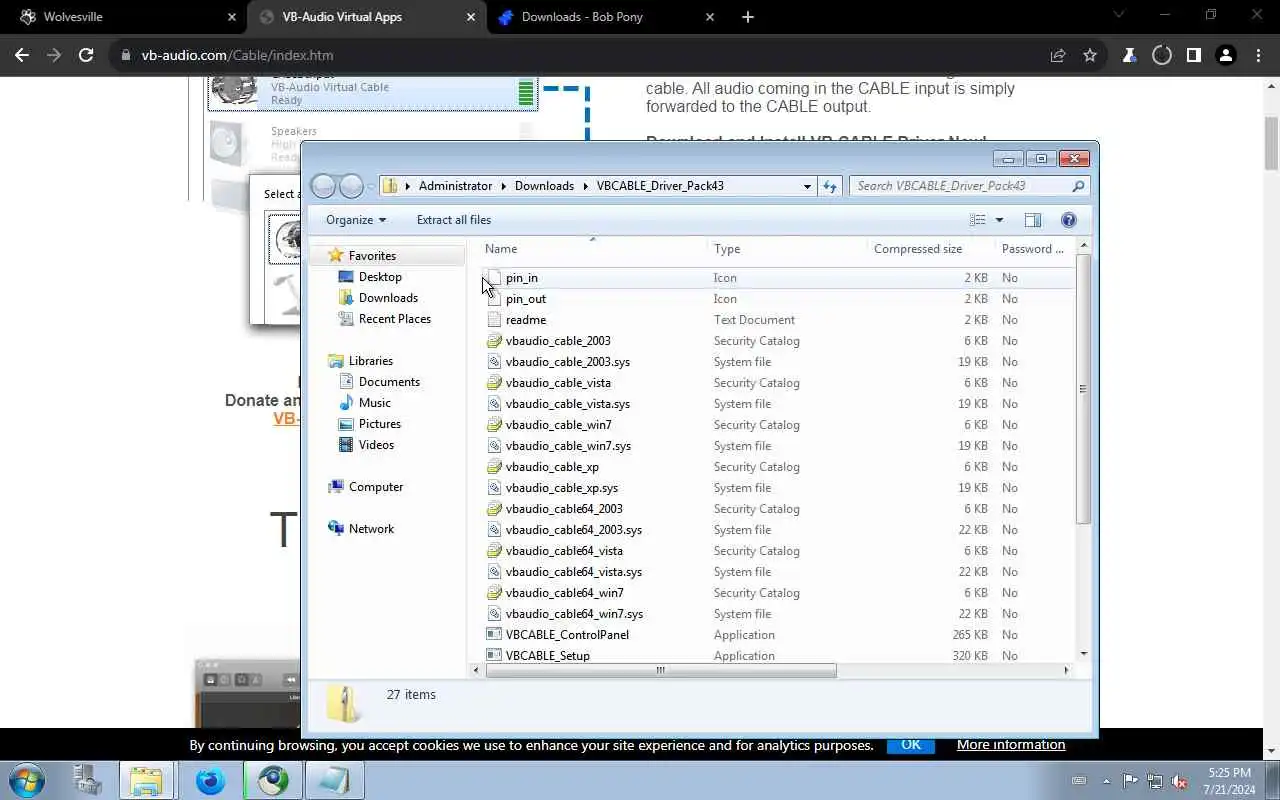
Task: Click the Chrome address bar URL
Action: [x=237, y=56]
